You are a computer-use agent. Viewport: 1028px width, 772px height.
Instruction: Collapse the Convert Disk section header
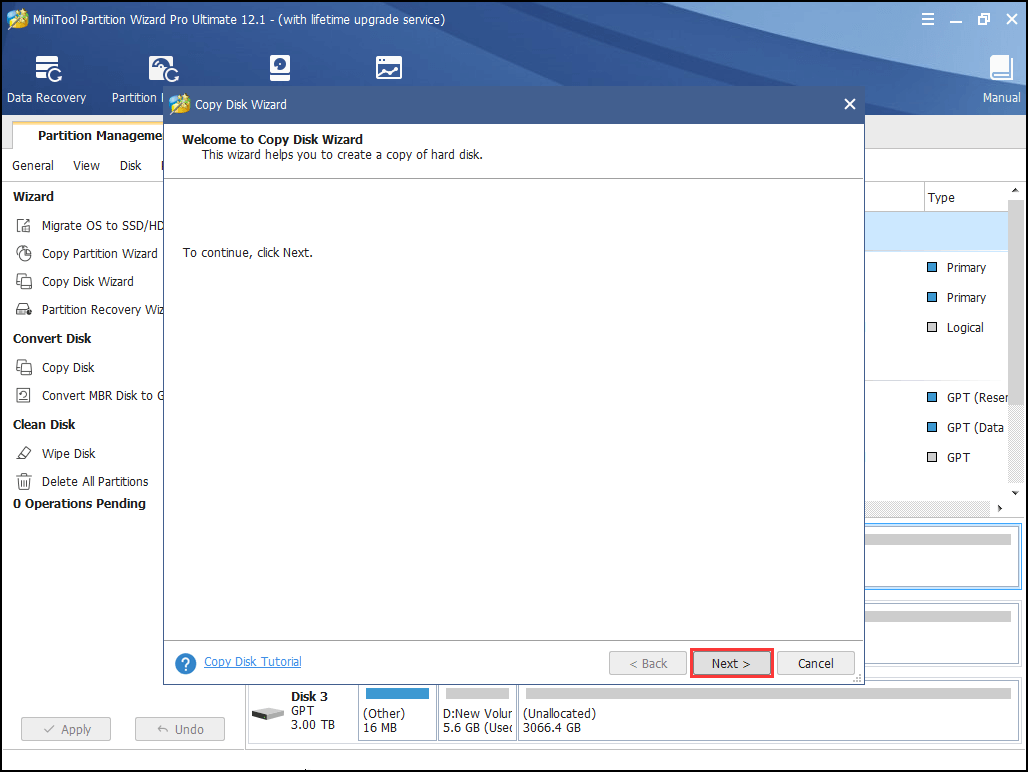tap(52, 339)
